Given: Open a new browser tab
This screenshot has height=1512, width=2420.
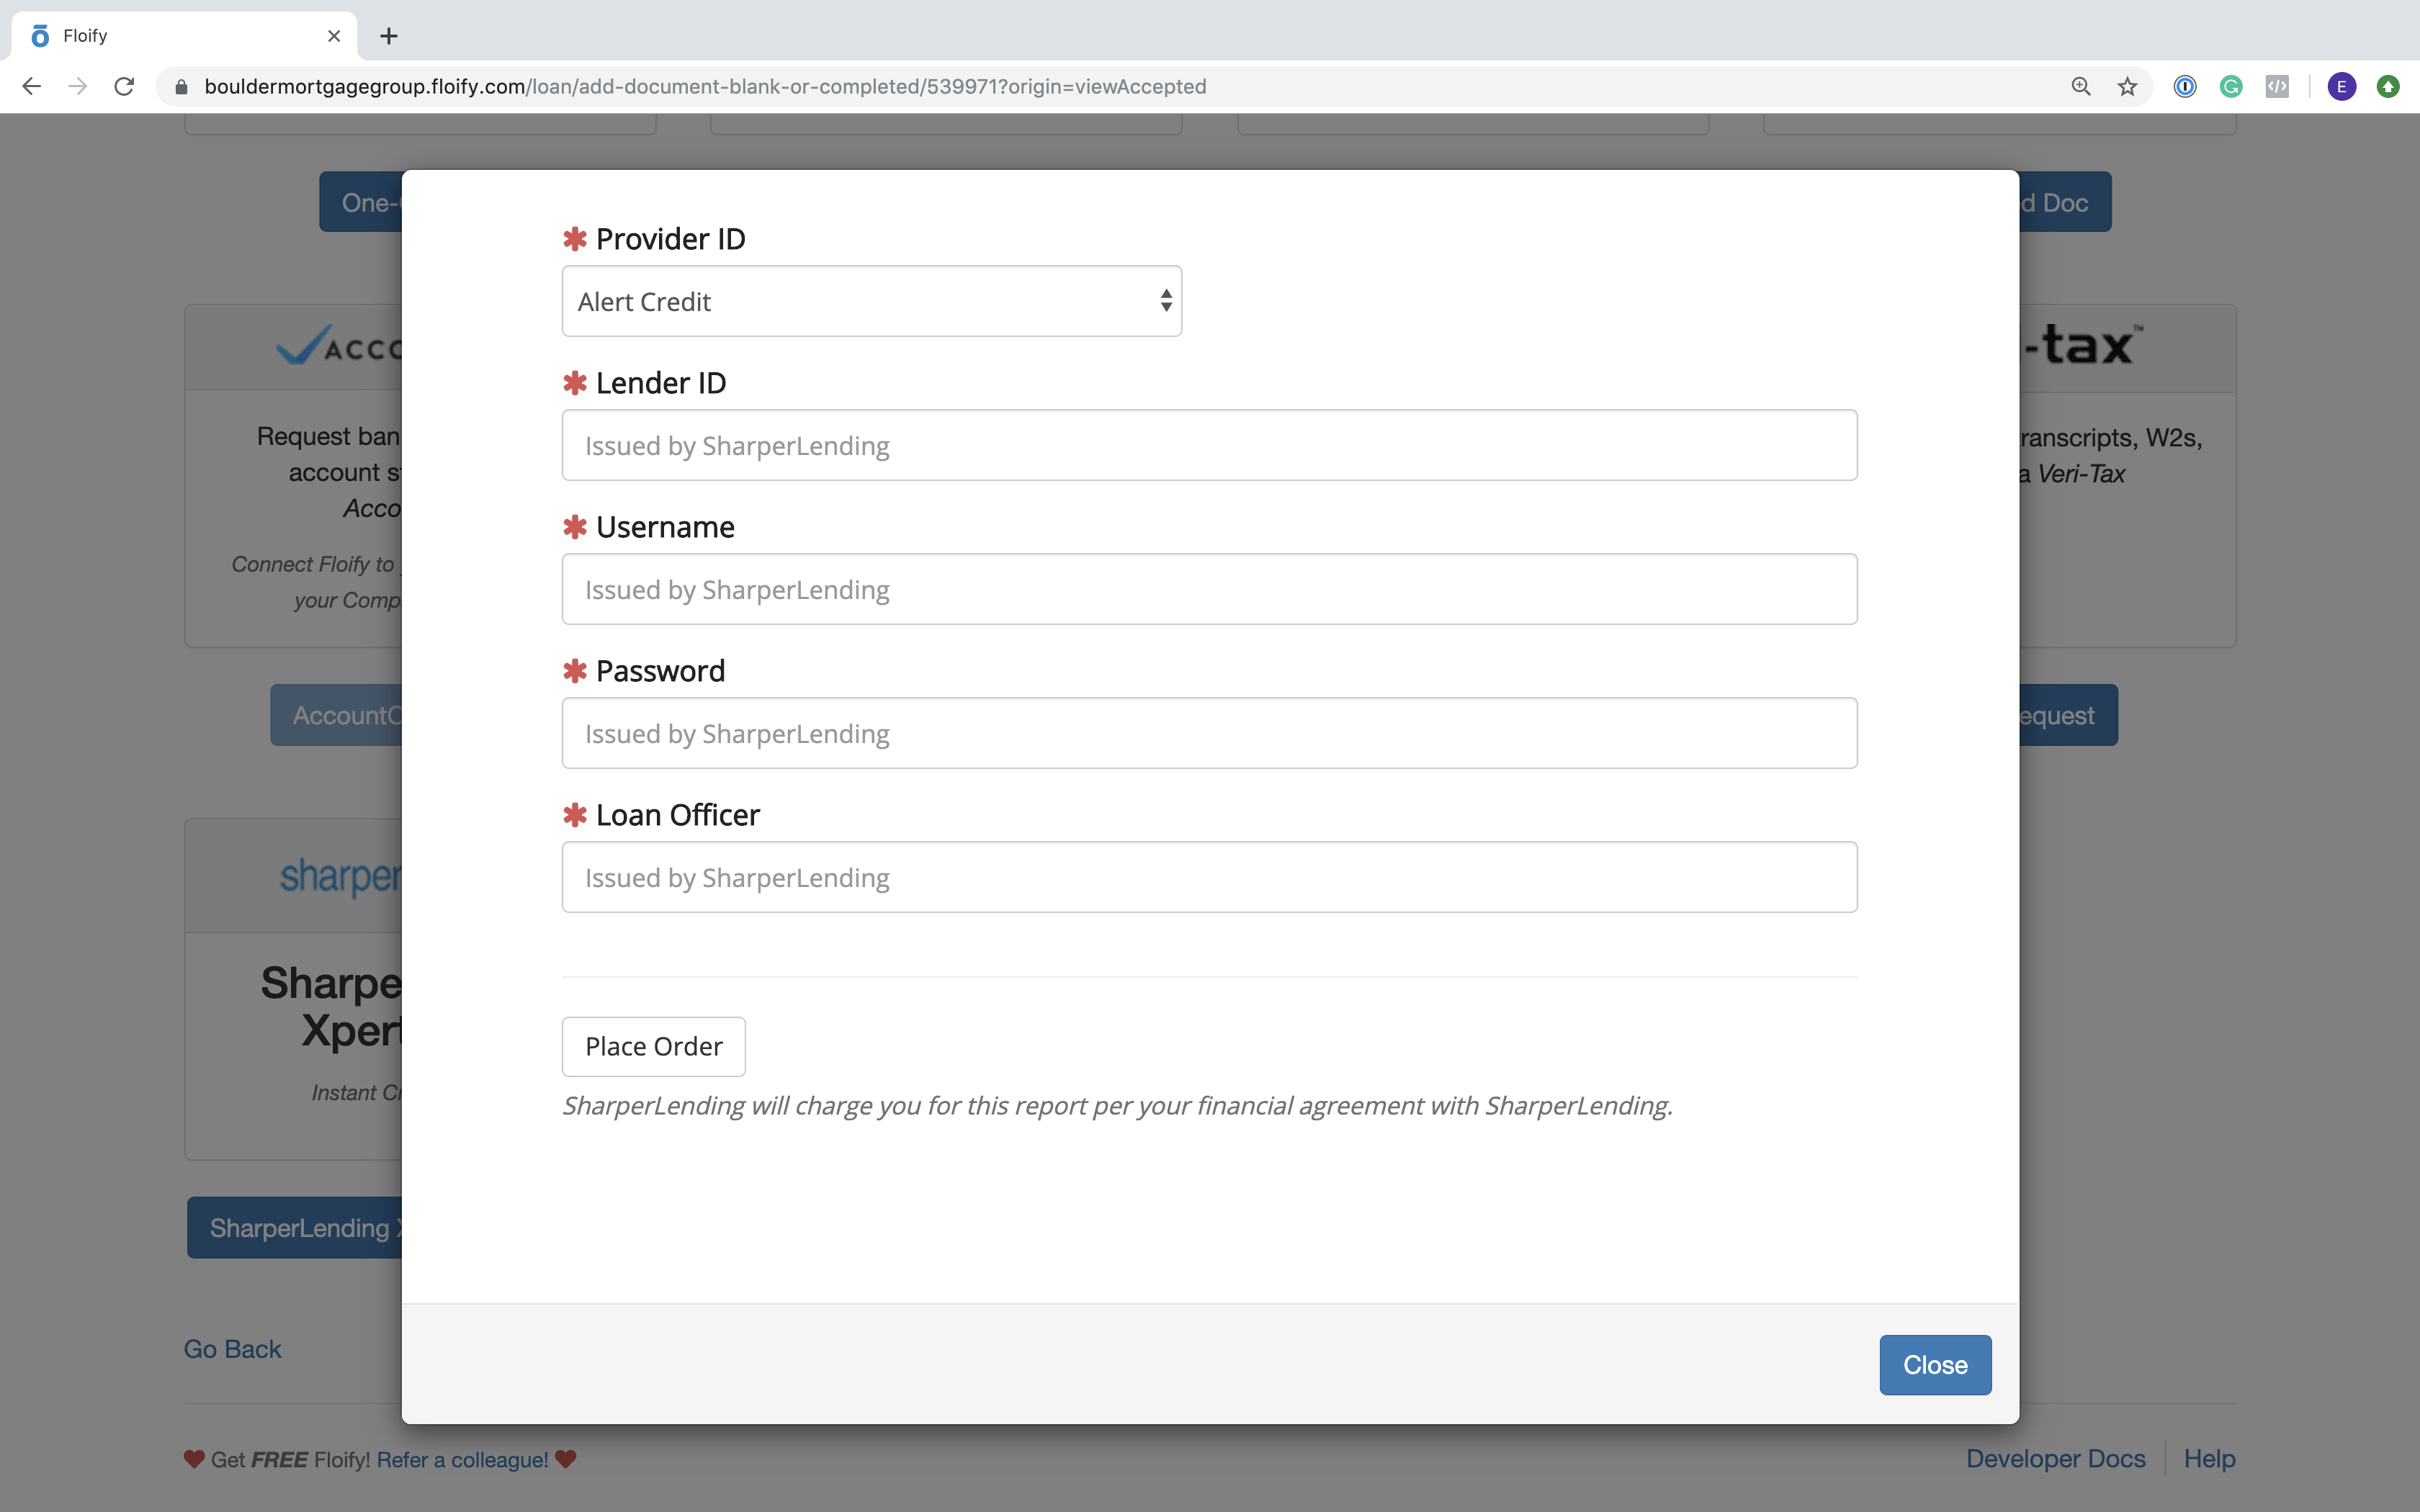Looking at the screenshot, I should (x=389, y=36).
